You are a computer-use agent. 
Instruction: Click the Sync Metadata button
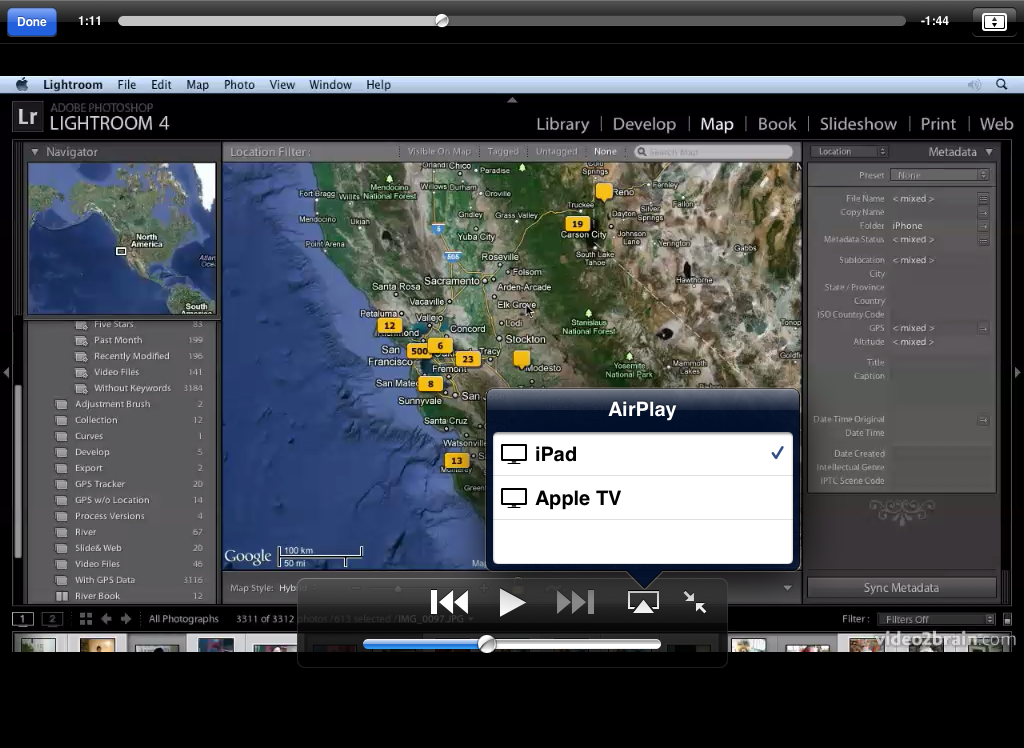[x=901, y=588]
